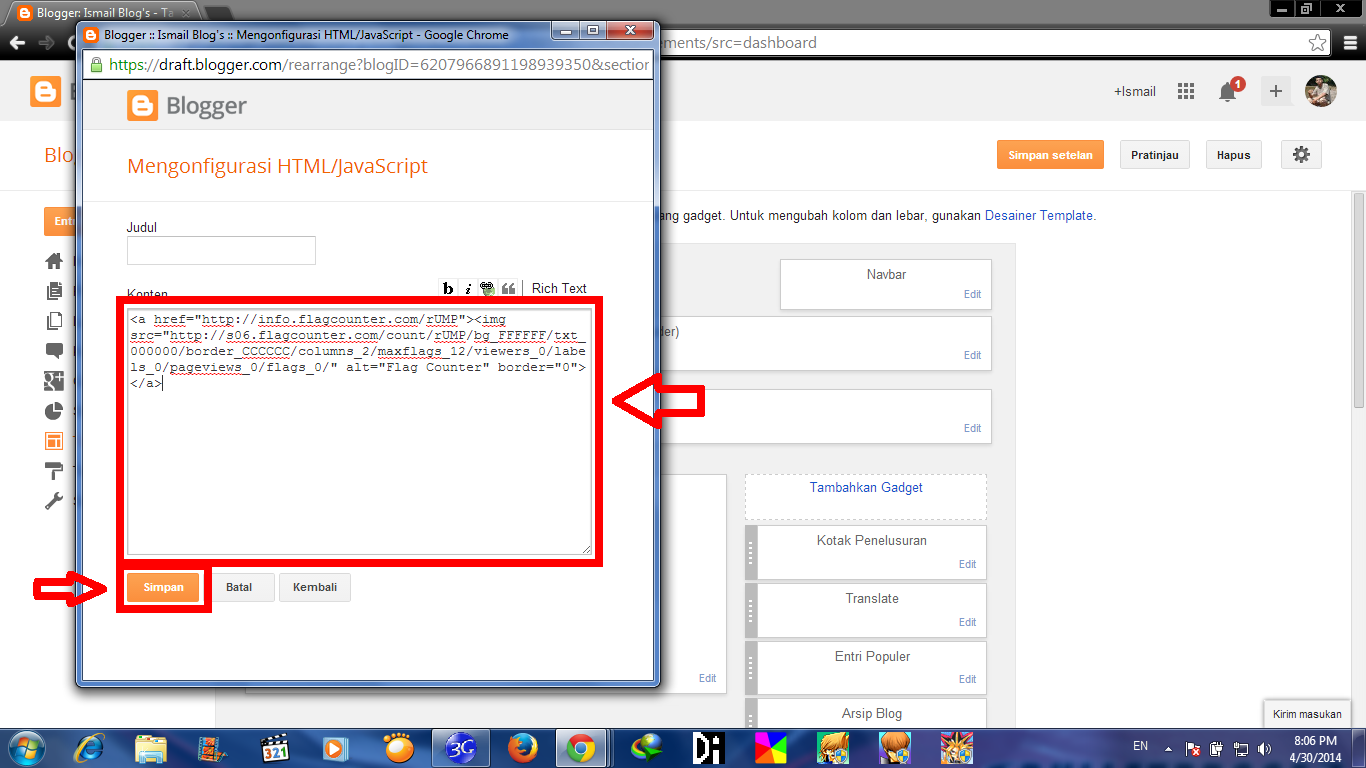Viewport: 1366px width, 768px height.
Task: Open the Comments icon in Blogger sidebar
Action: [x=54, y=351]
